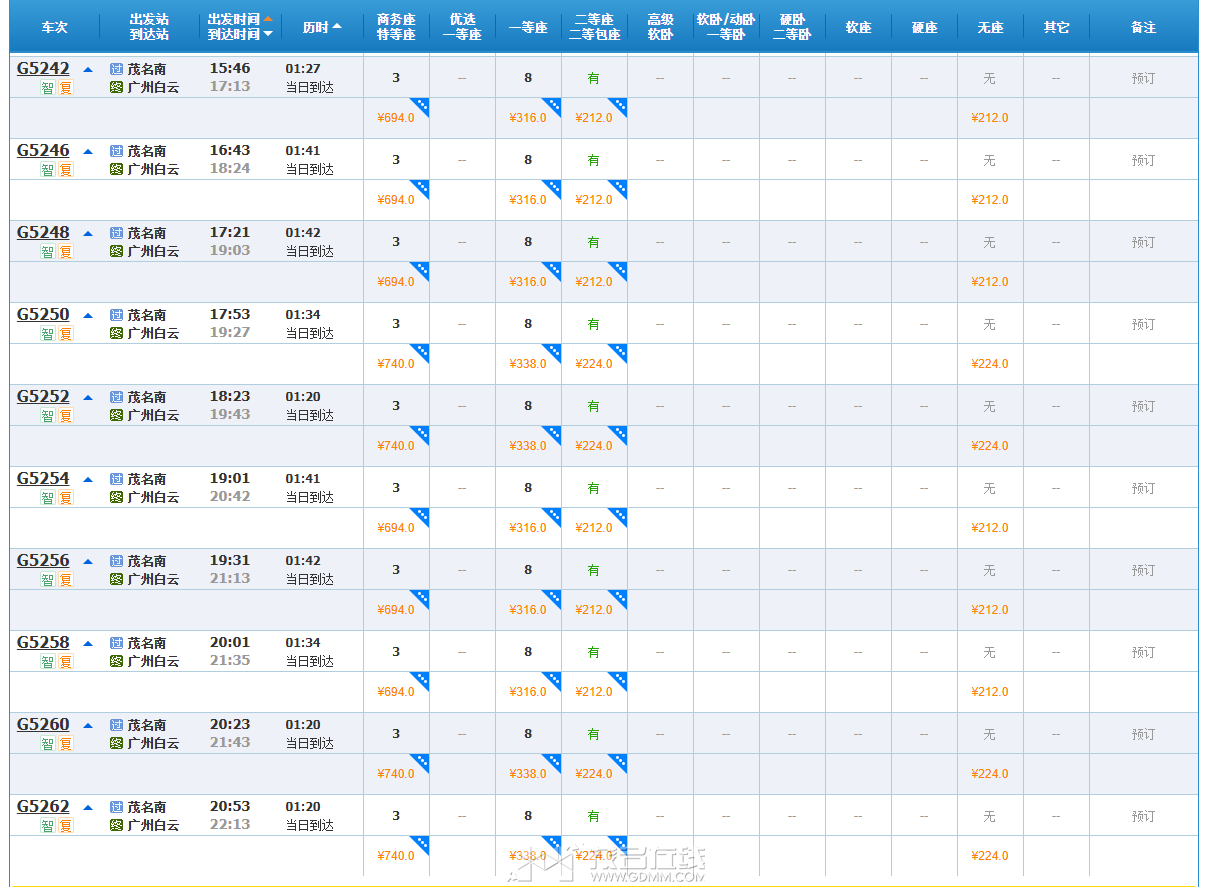Sort by 到达时间 arrival time header
Screen dimensions: 1210x887
point(240,34)
